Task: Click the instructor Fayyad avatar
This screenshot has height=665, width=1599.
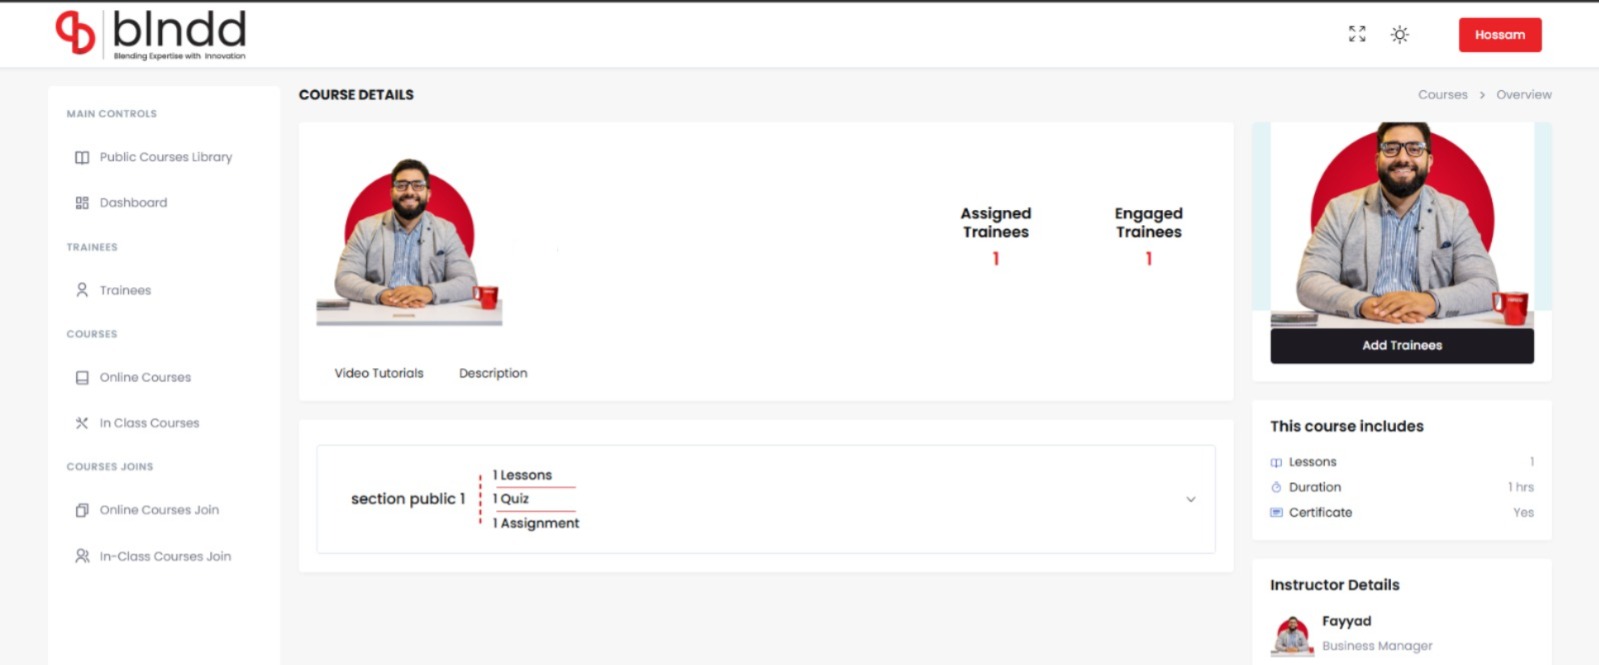Action: coord(1292,634)
